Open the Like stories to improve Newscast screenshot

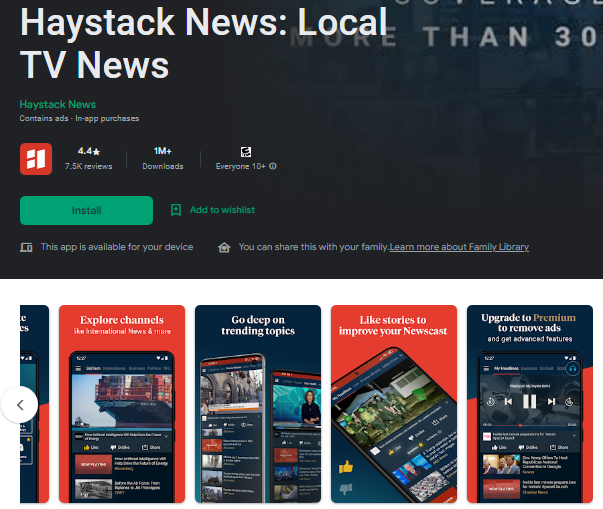[394, 404]
